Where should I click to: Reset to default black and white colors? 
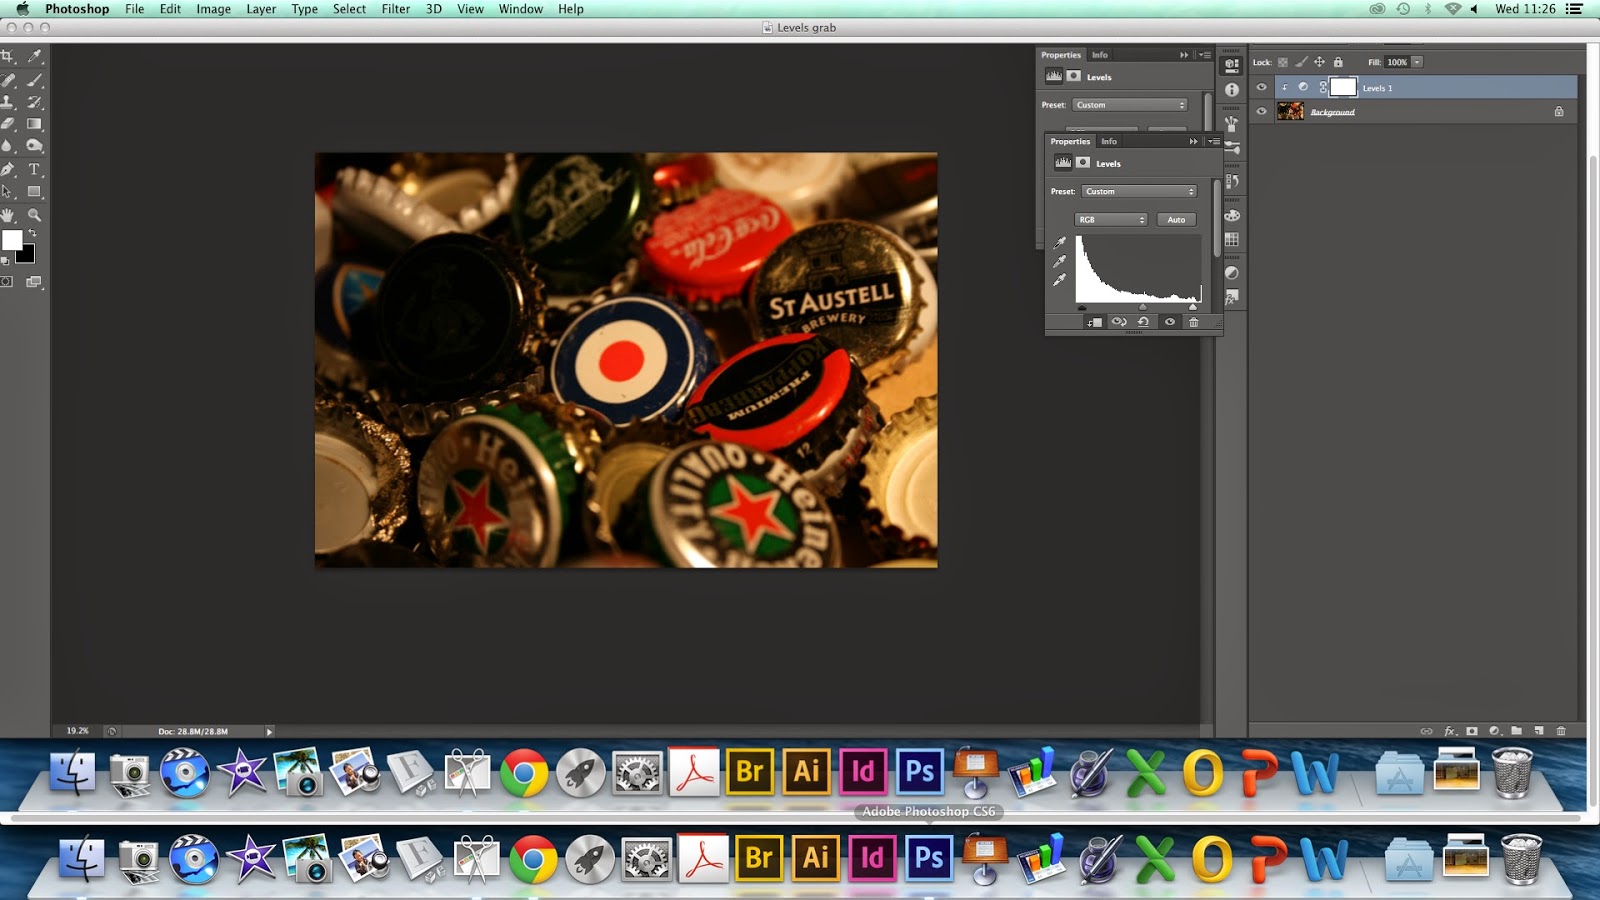5,261
